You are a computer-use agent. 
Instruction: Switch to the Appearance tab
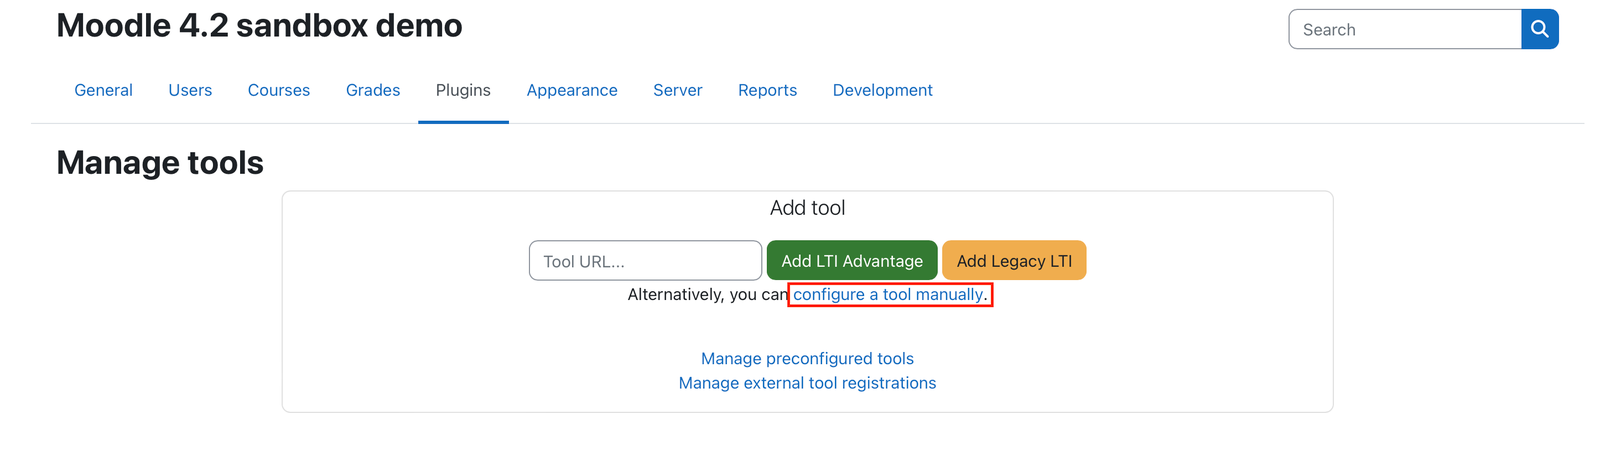(572, 90)
